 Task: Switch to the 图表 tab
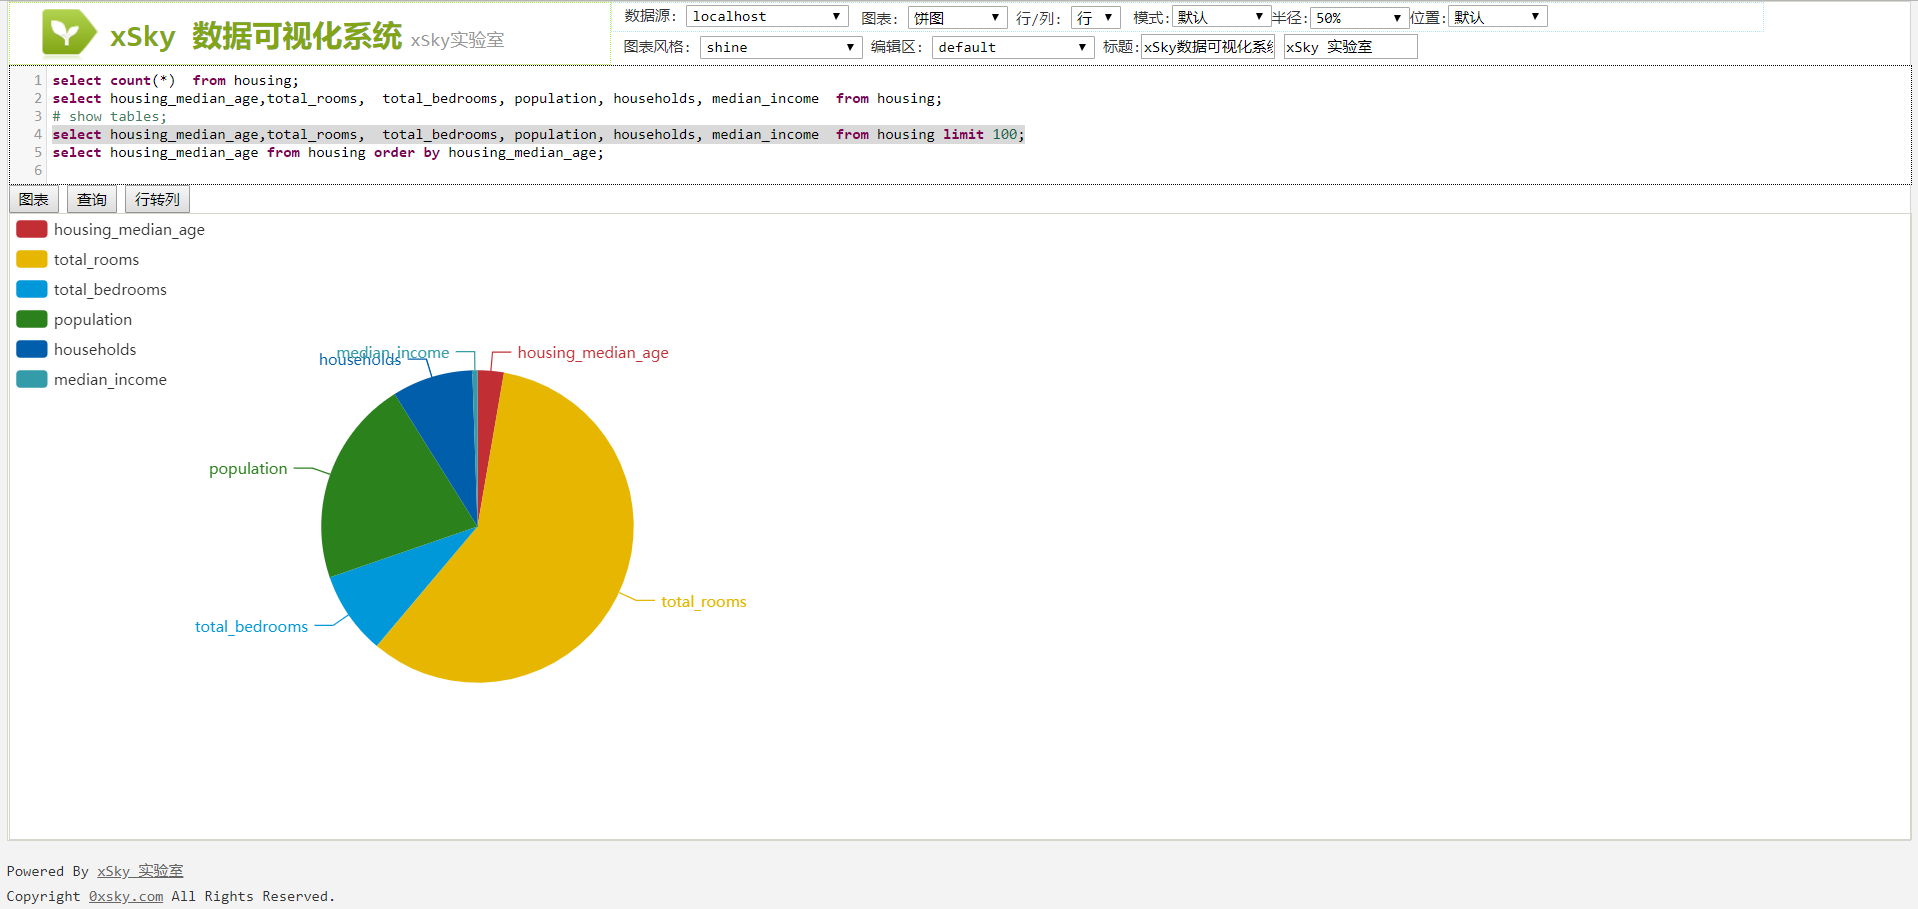(x=34, y=200)
